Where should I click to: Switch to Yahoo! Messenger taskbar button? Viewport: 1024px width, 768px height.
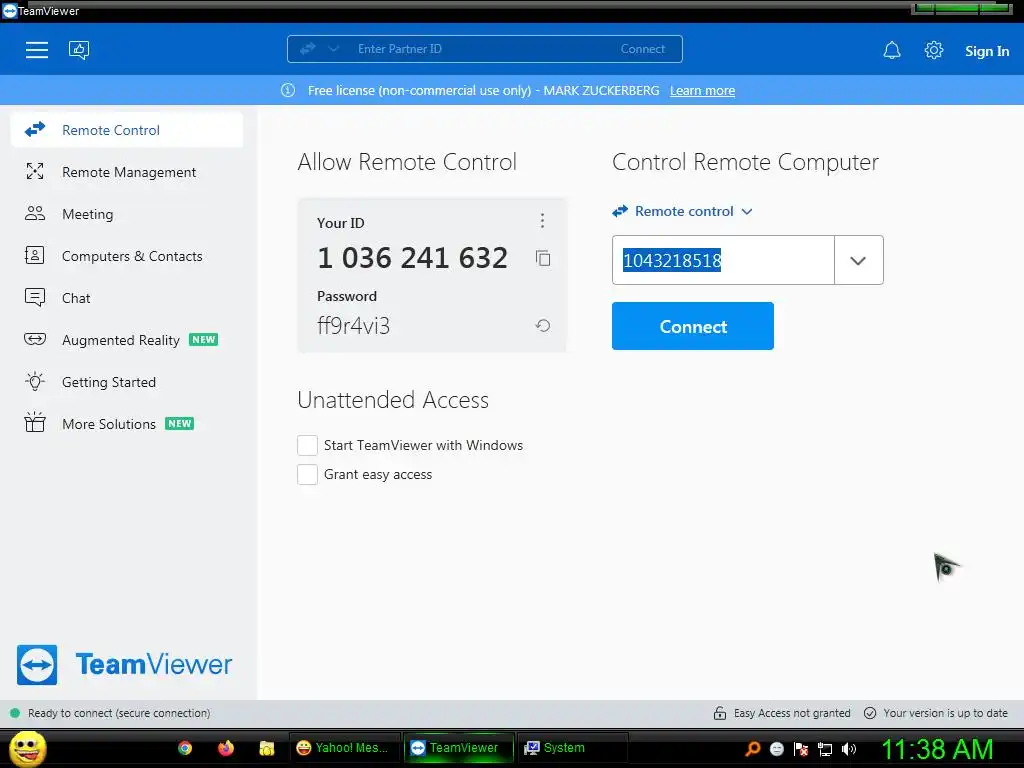click(x=344, y=748)
